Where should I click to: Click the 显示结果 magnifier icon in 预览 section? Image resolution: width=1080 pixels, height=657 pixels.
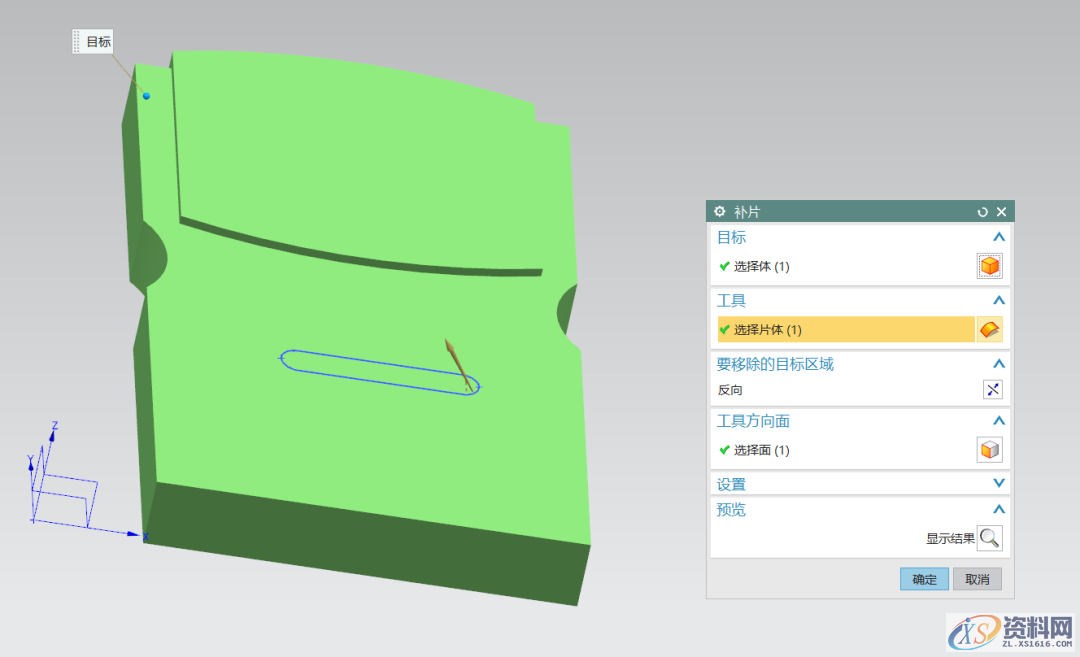(x=989, y=537)
